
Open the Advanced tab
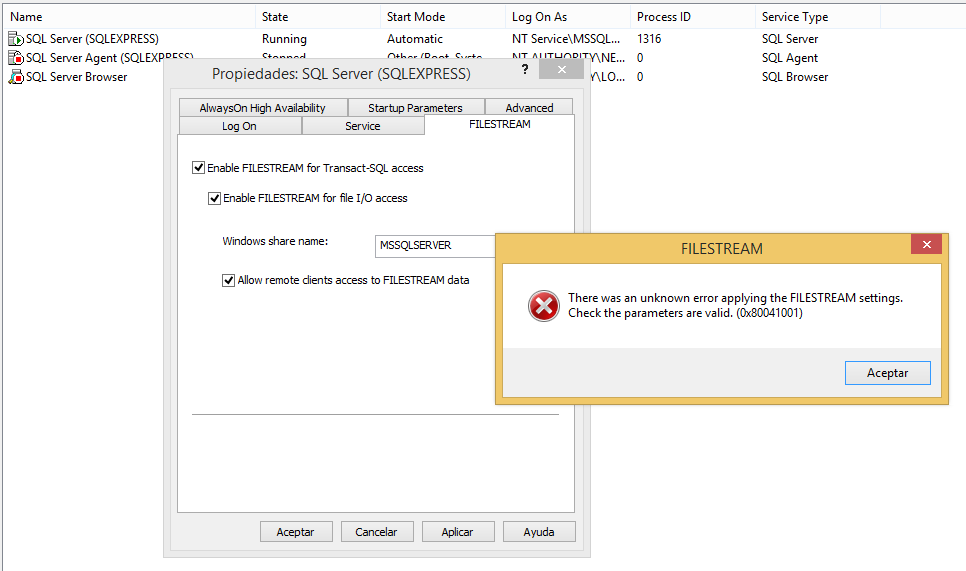(529, 108)
